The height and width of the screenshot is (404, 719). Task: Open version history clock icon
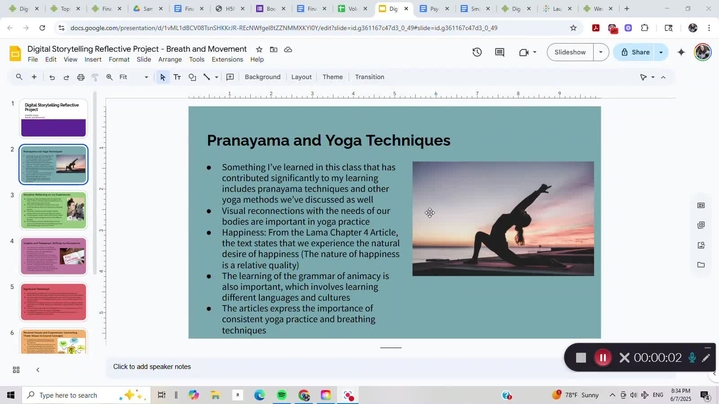[477, 52]
